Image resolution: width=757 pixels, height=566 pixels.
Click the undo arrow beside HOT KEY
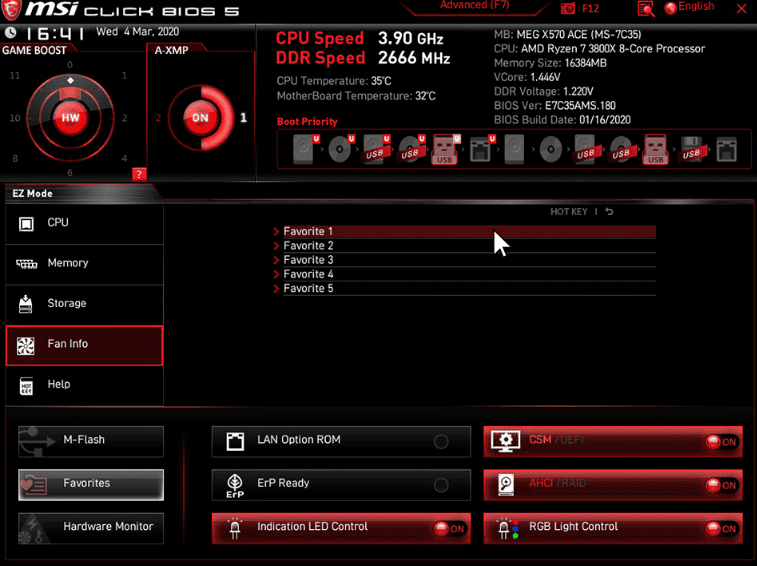pos(609,212)
